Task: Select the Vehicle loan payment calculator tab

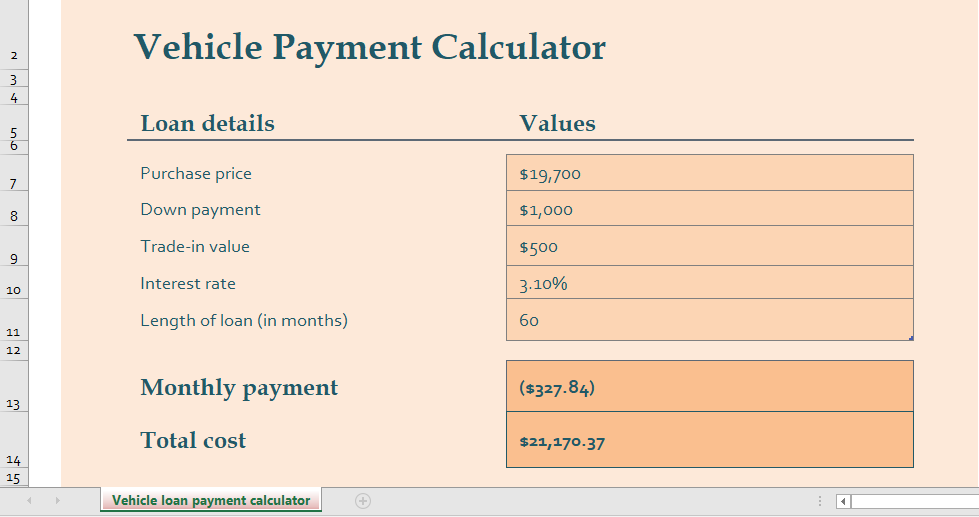Action: coord(210,500)
